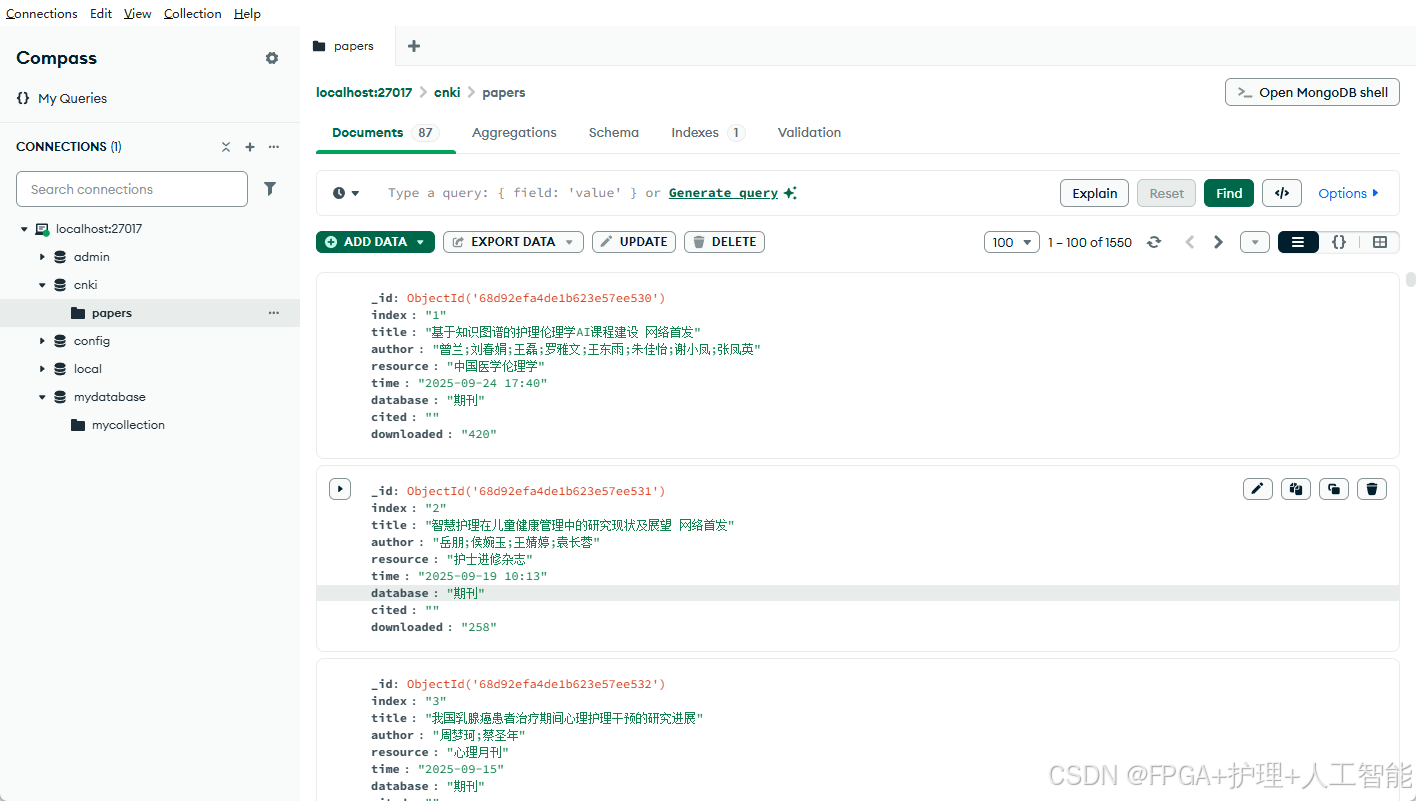The image size is (1416, 801).
Task: Open the View menu
Action: pos(138,13)
